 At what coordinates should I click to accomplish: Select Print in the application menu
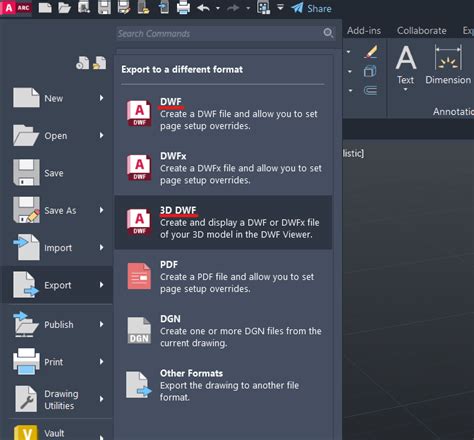[x=58, y=362]
